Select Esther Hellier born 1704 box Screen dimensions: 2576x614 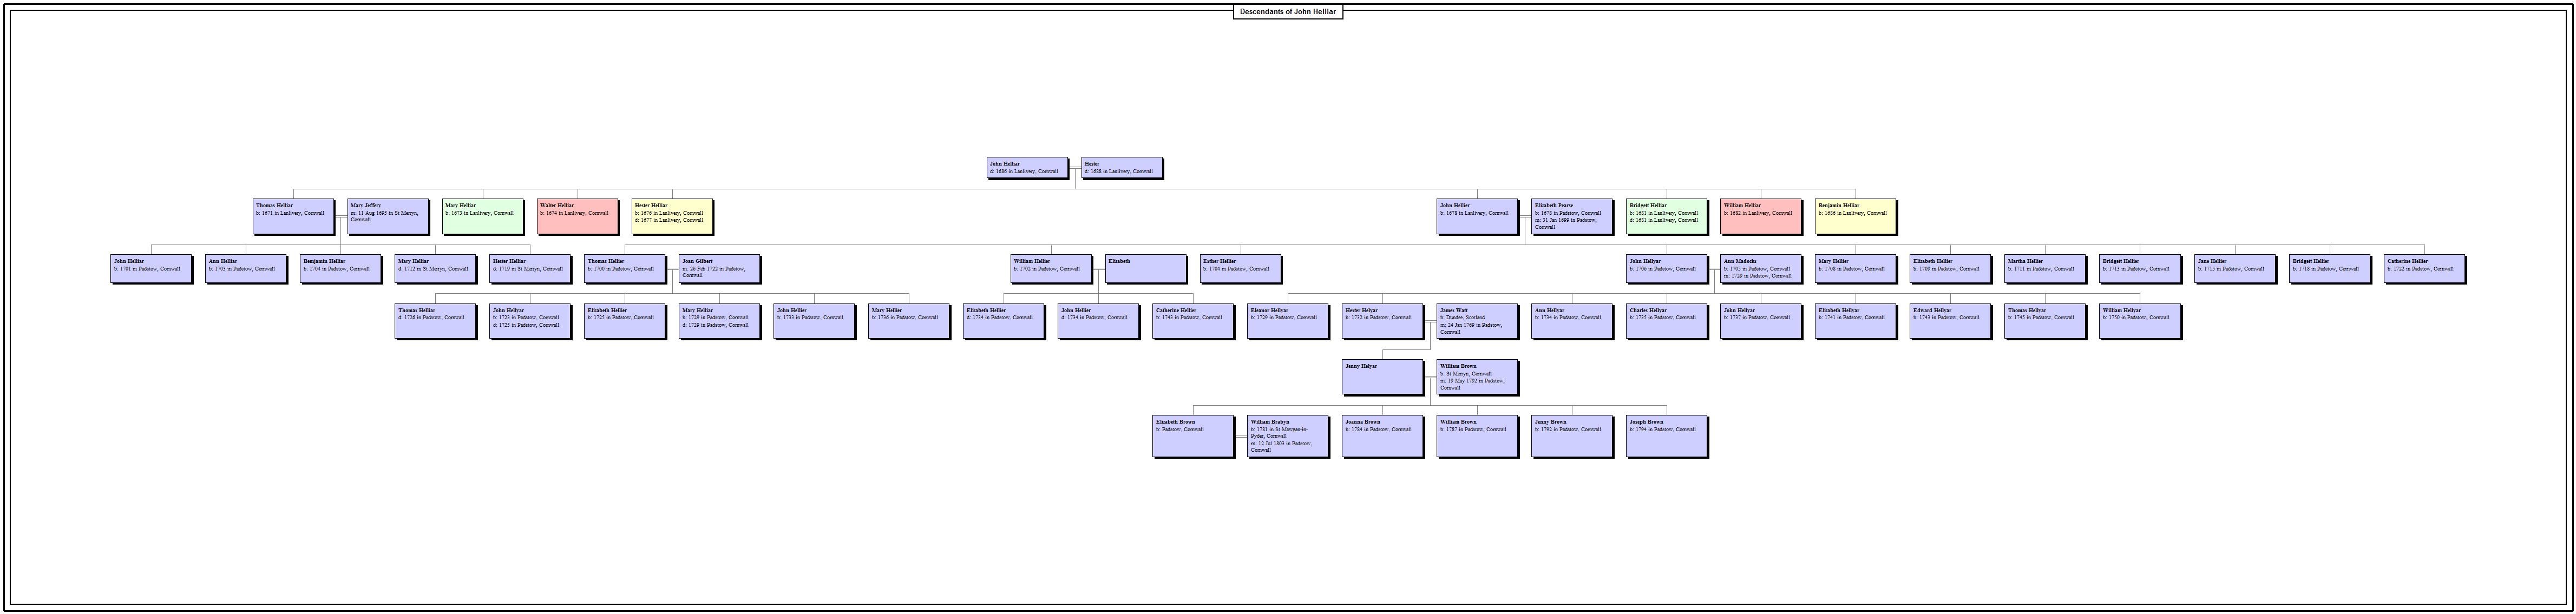point(1240,269)
